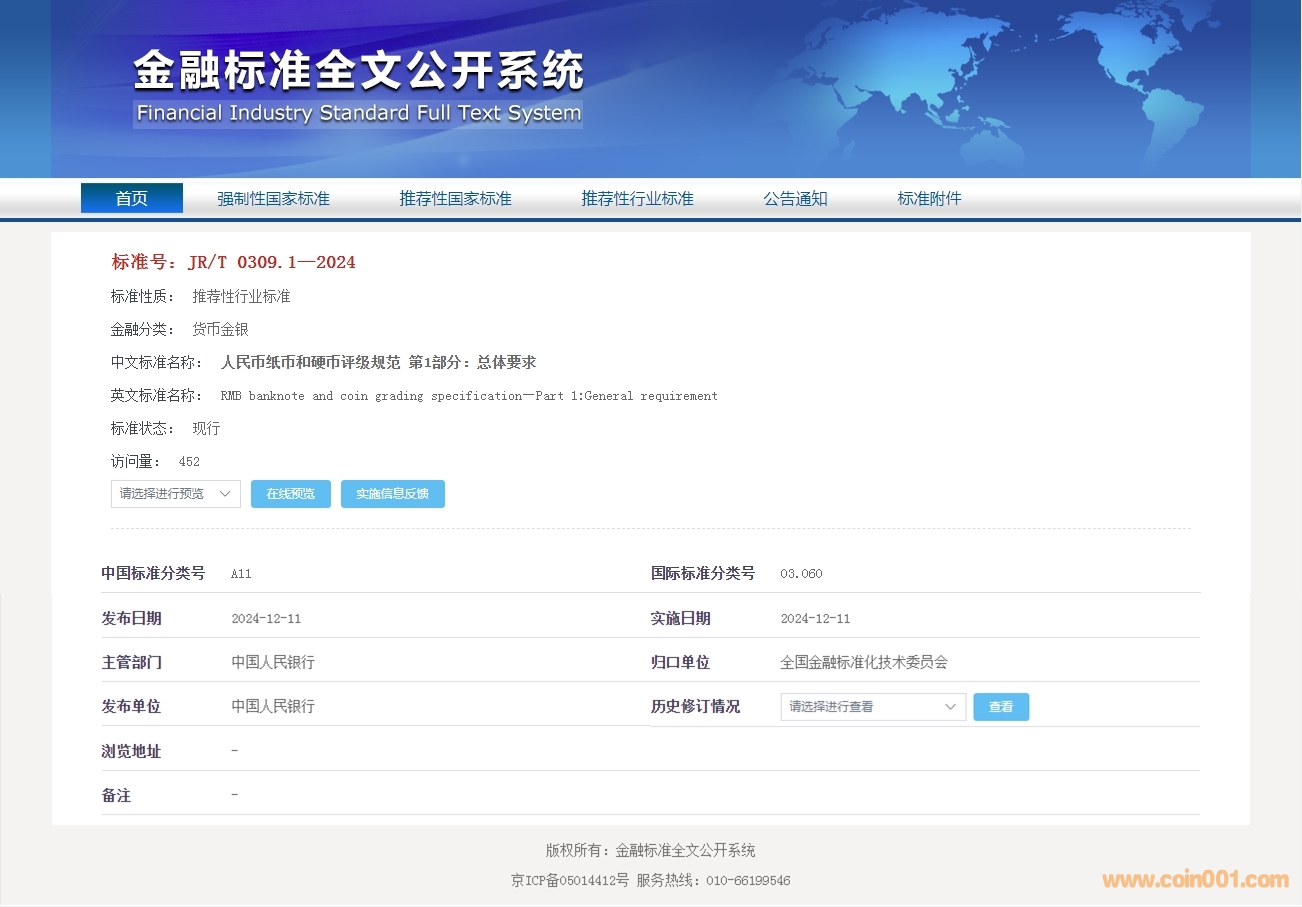
Task: Go to 强制性国家标准 menu item
Action: [273, 198]
